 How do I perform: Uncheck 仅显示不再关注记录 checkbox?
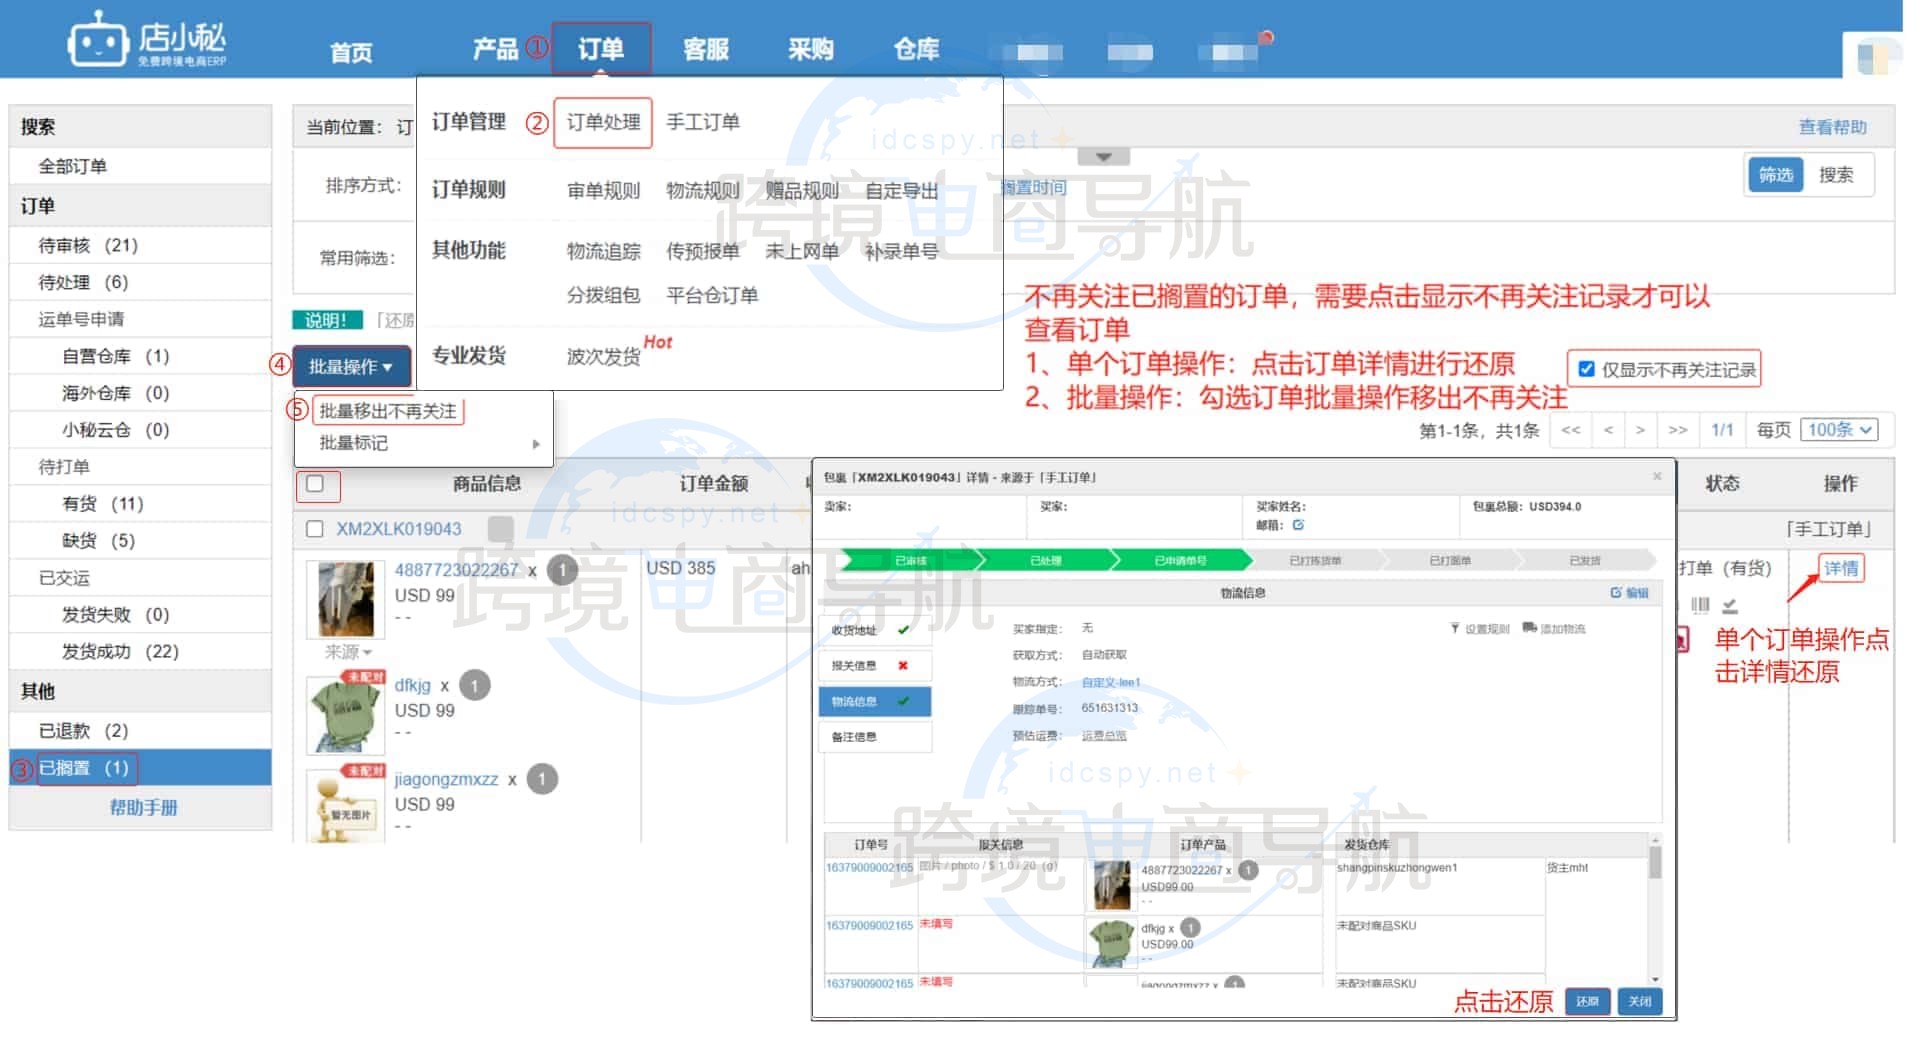click(x=1587, y=368)
